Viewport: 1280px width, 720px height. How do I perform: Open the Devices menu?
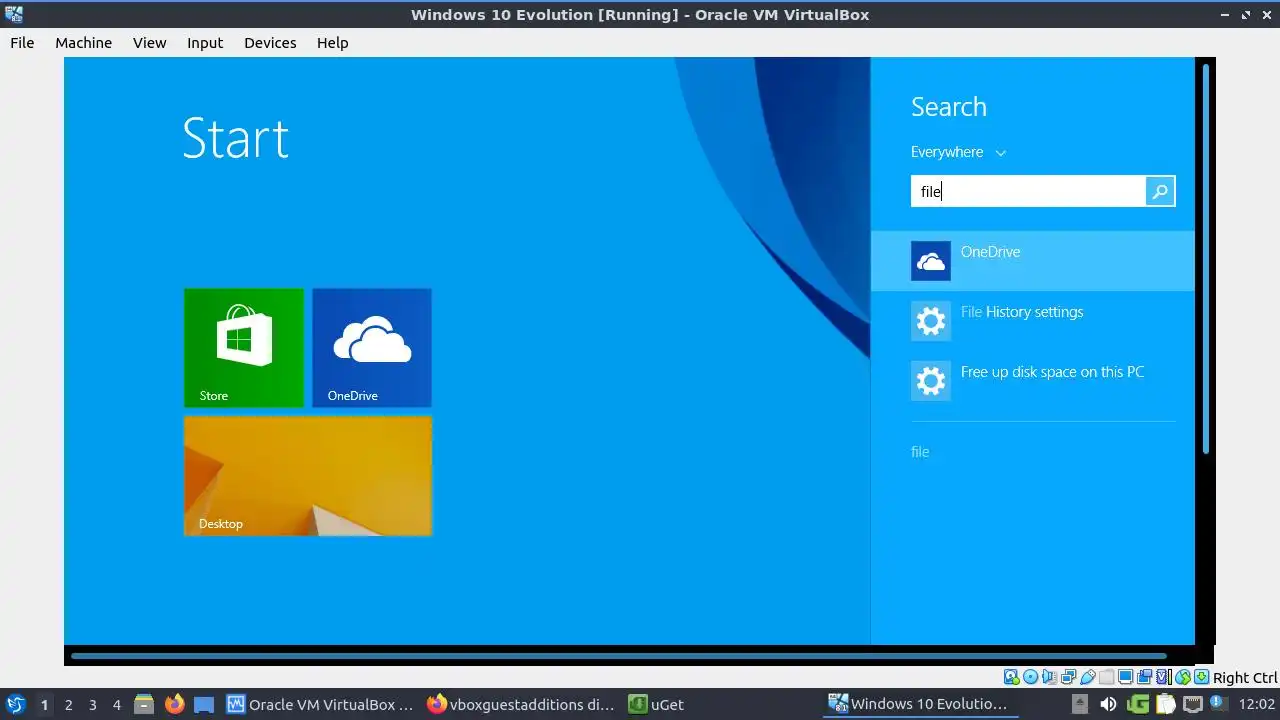point(270,43)
